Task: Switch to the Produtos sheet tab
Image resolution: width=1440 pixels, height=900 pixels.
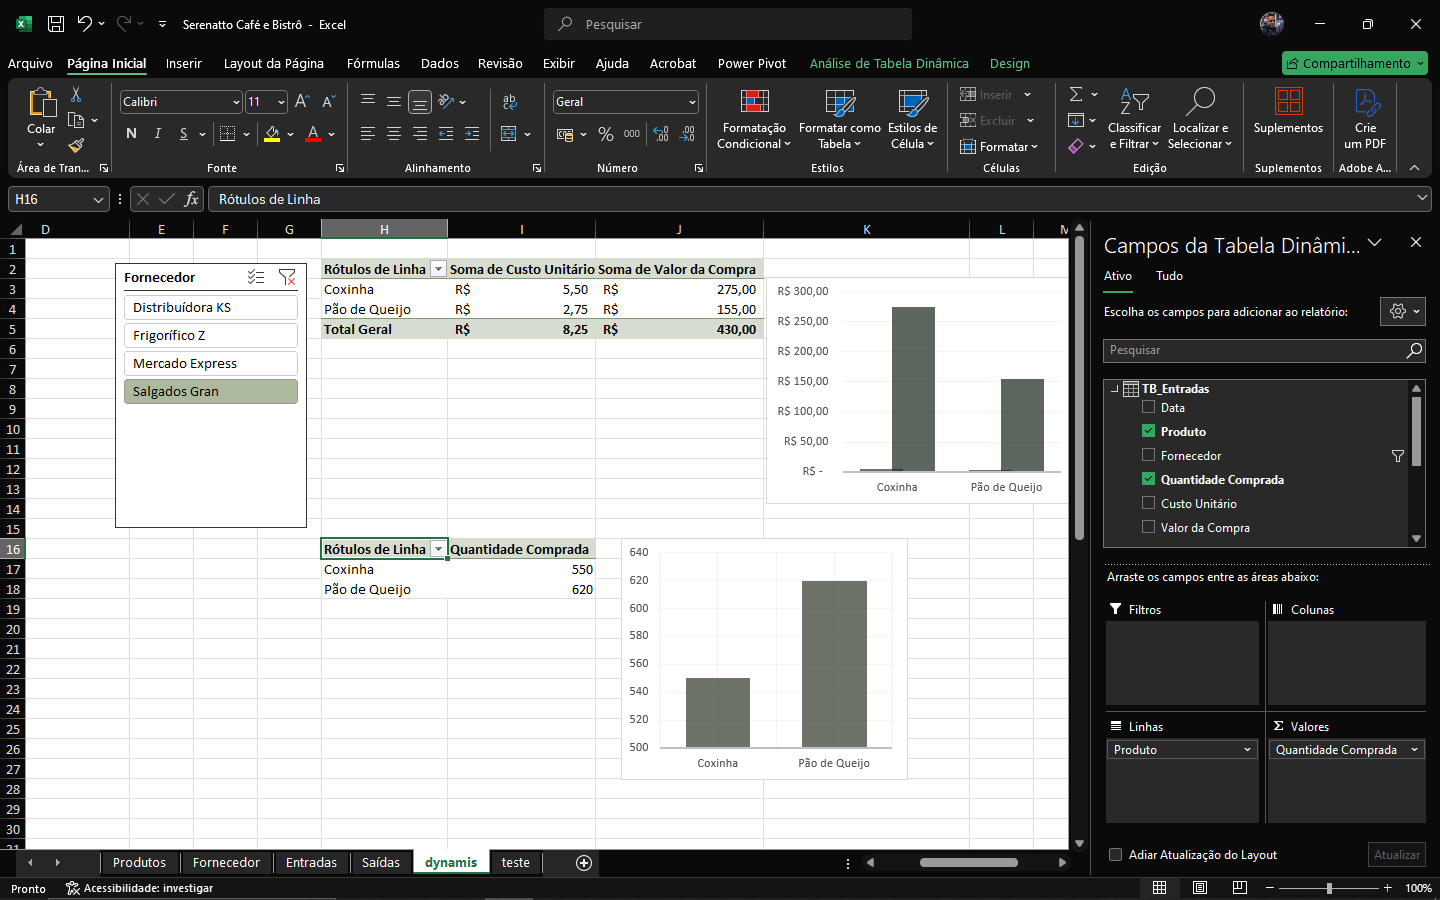Action: [139, 863]
